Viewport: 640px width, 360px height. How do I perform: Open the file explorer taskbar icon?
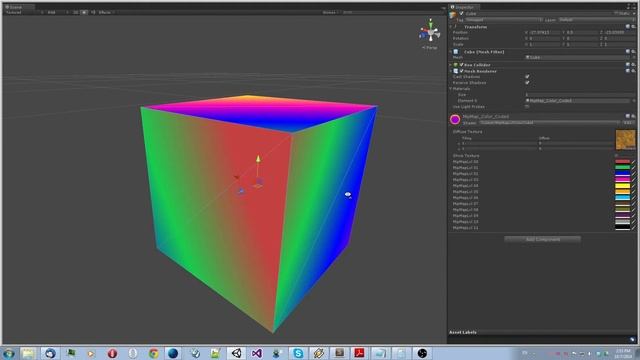[28, 353]
